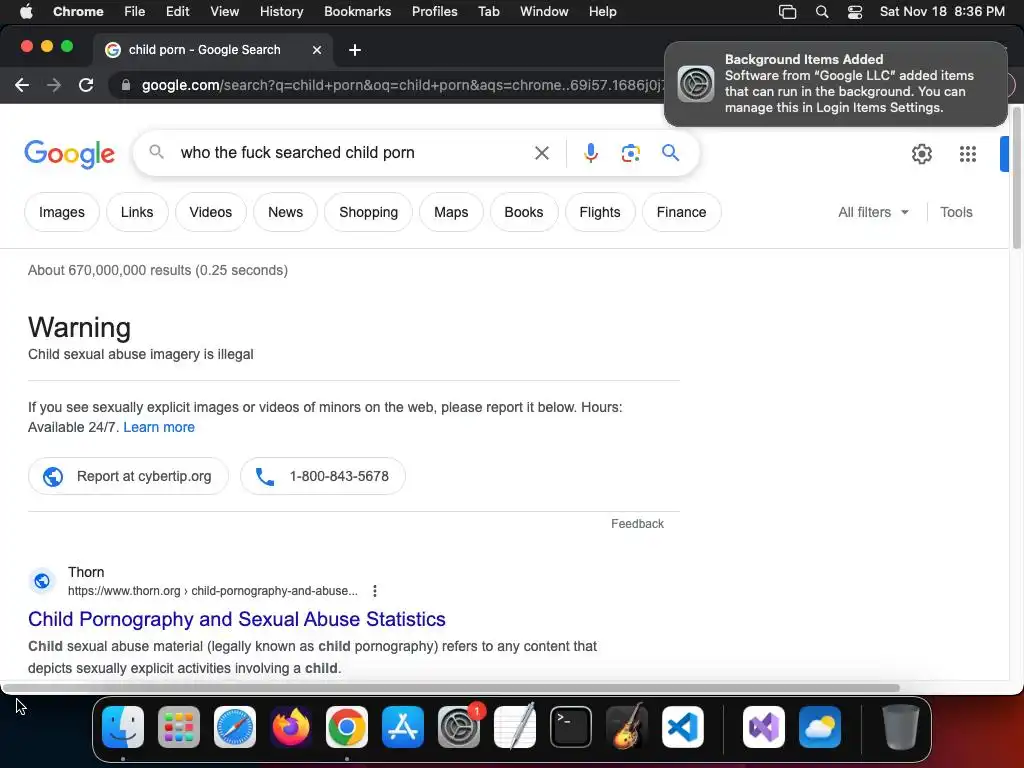This screenshot has height=768, width=1024.
Task: Open Control Center in menu bar
Action: click(855, 12)
